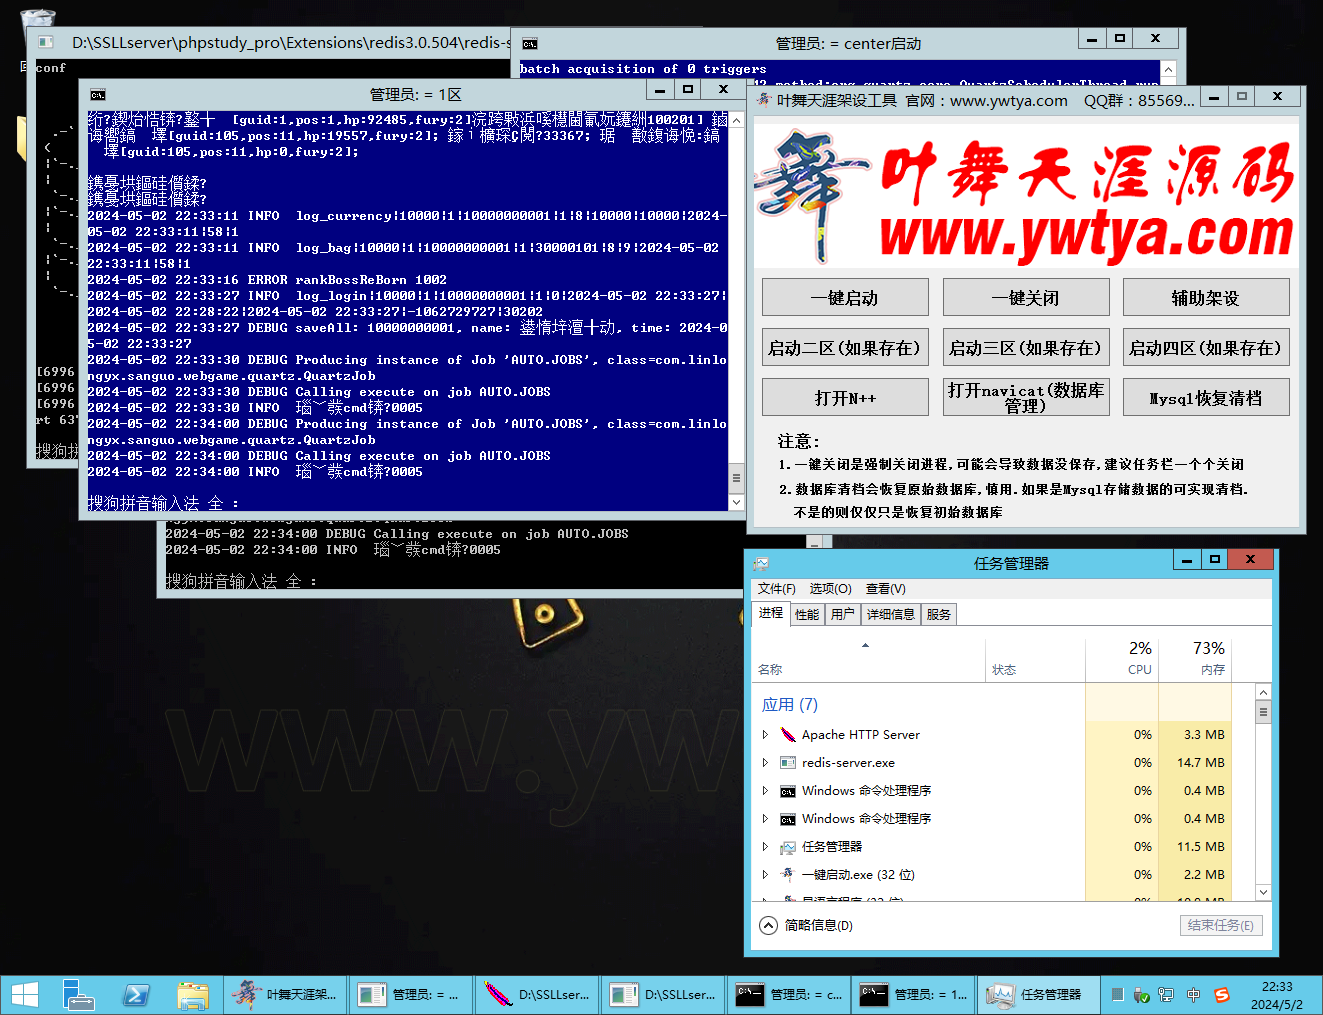Select the 进程 tab
This screenshot has height=1015, width=1323.
tap(771, 613)
